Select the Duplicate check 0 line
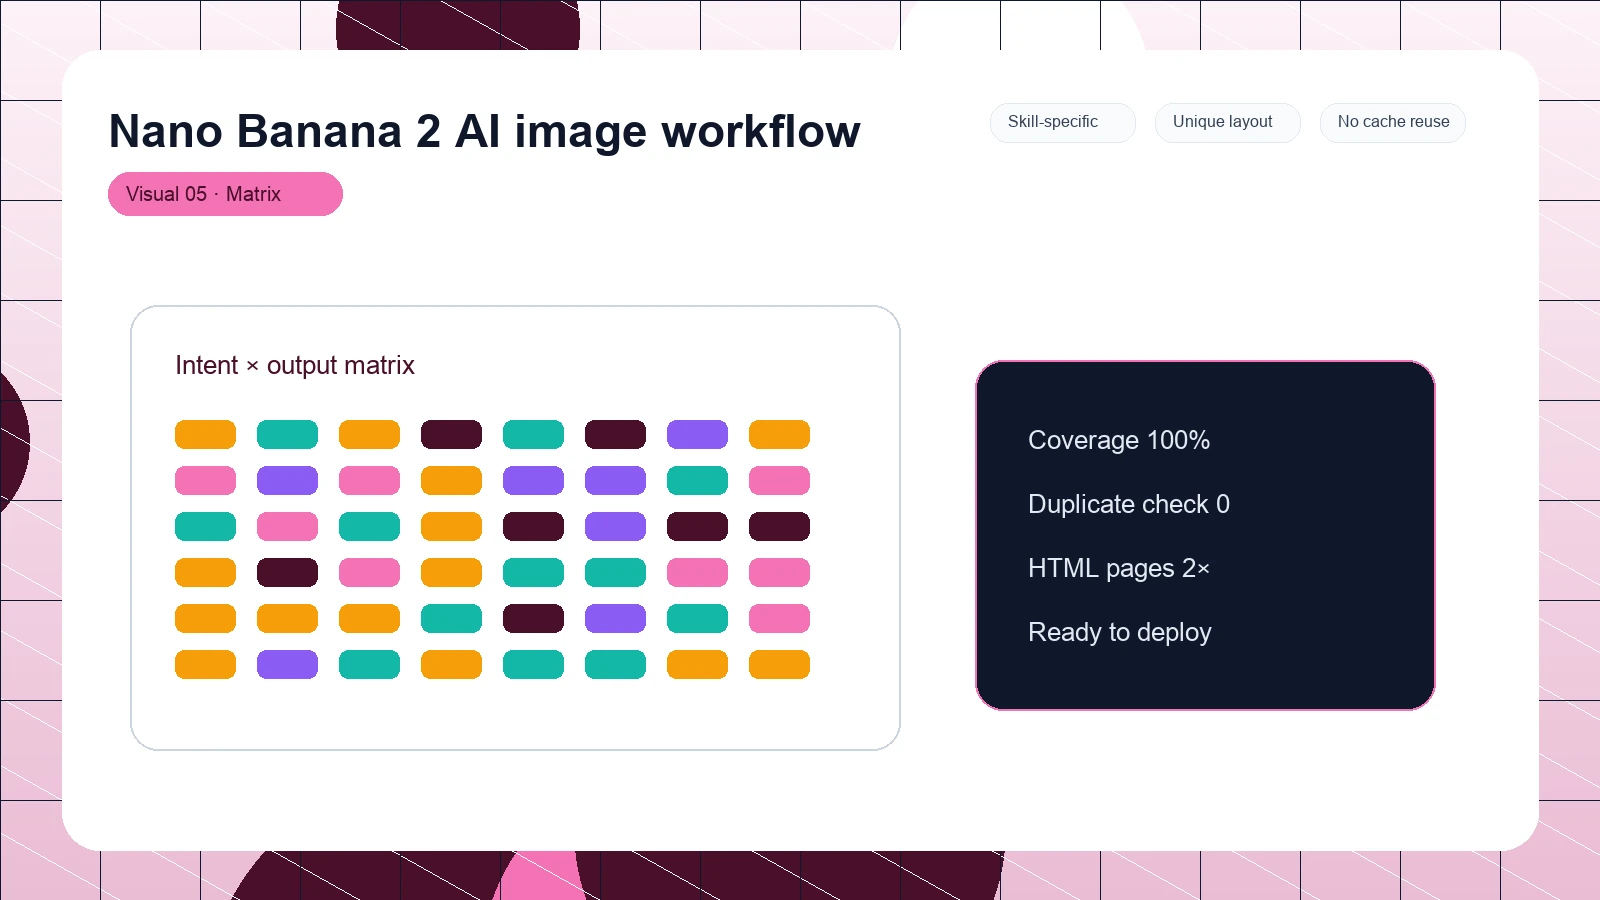Image resolution: width=1600 pixels, height=900 pixels. [1129, 504]
